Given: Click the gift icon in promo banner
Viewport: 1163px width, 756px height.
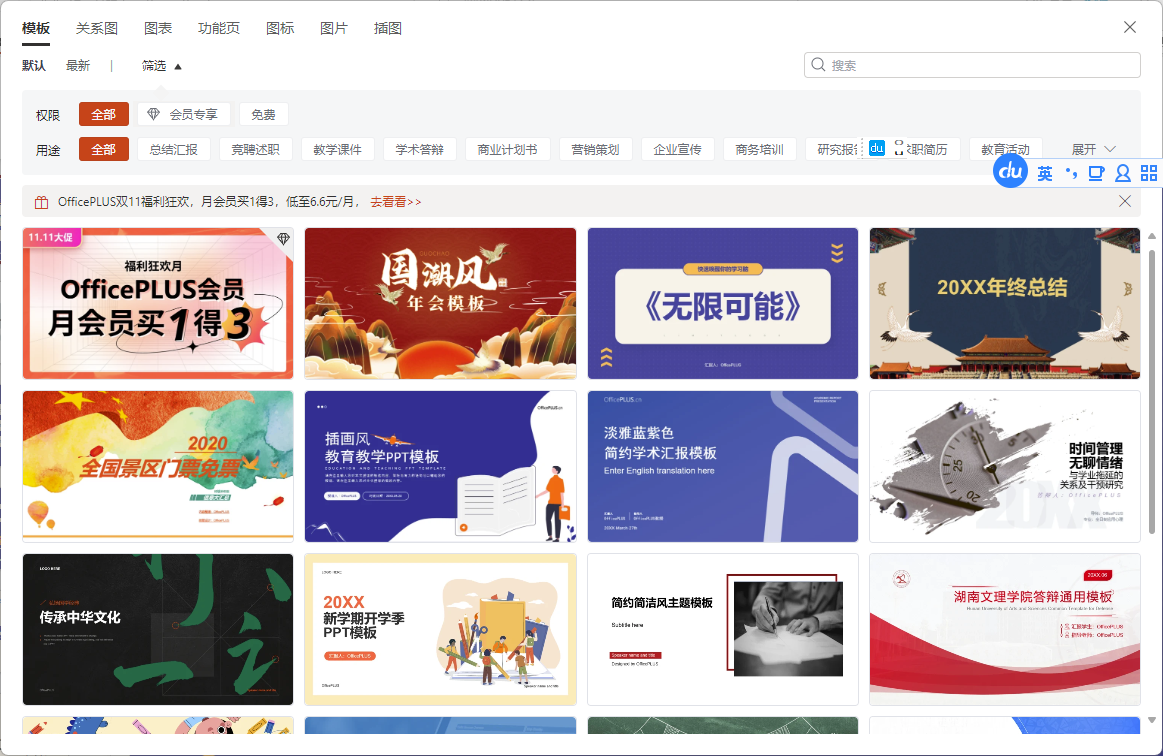Looking at the screenshot, I should [x=42, y=202].
